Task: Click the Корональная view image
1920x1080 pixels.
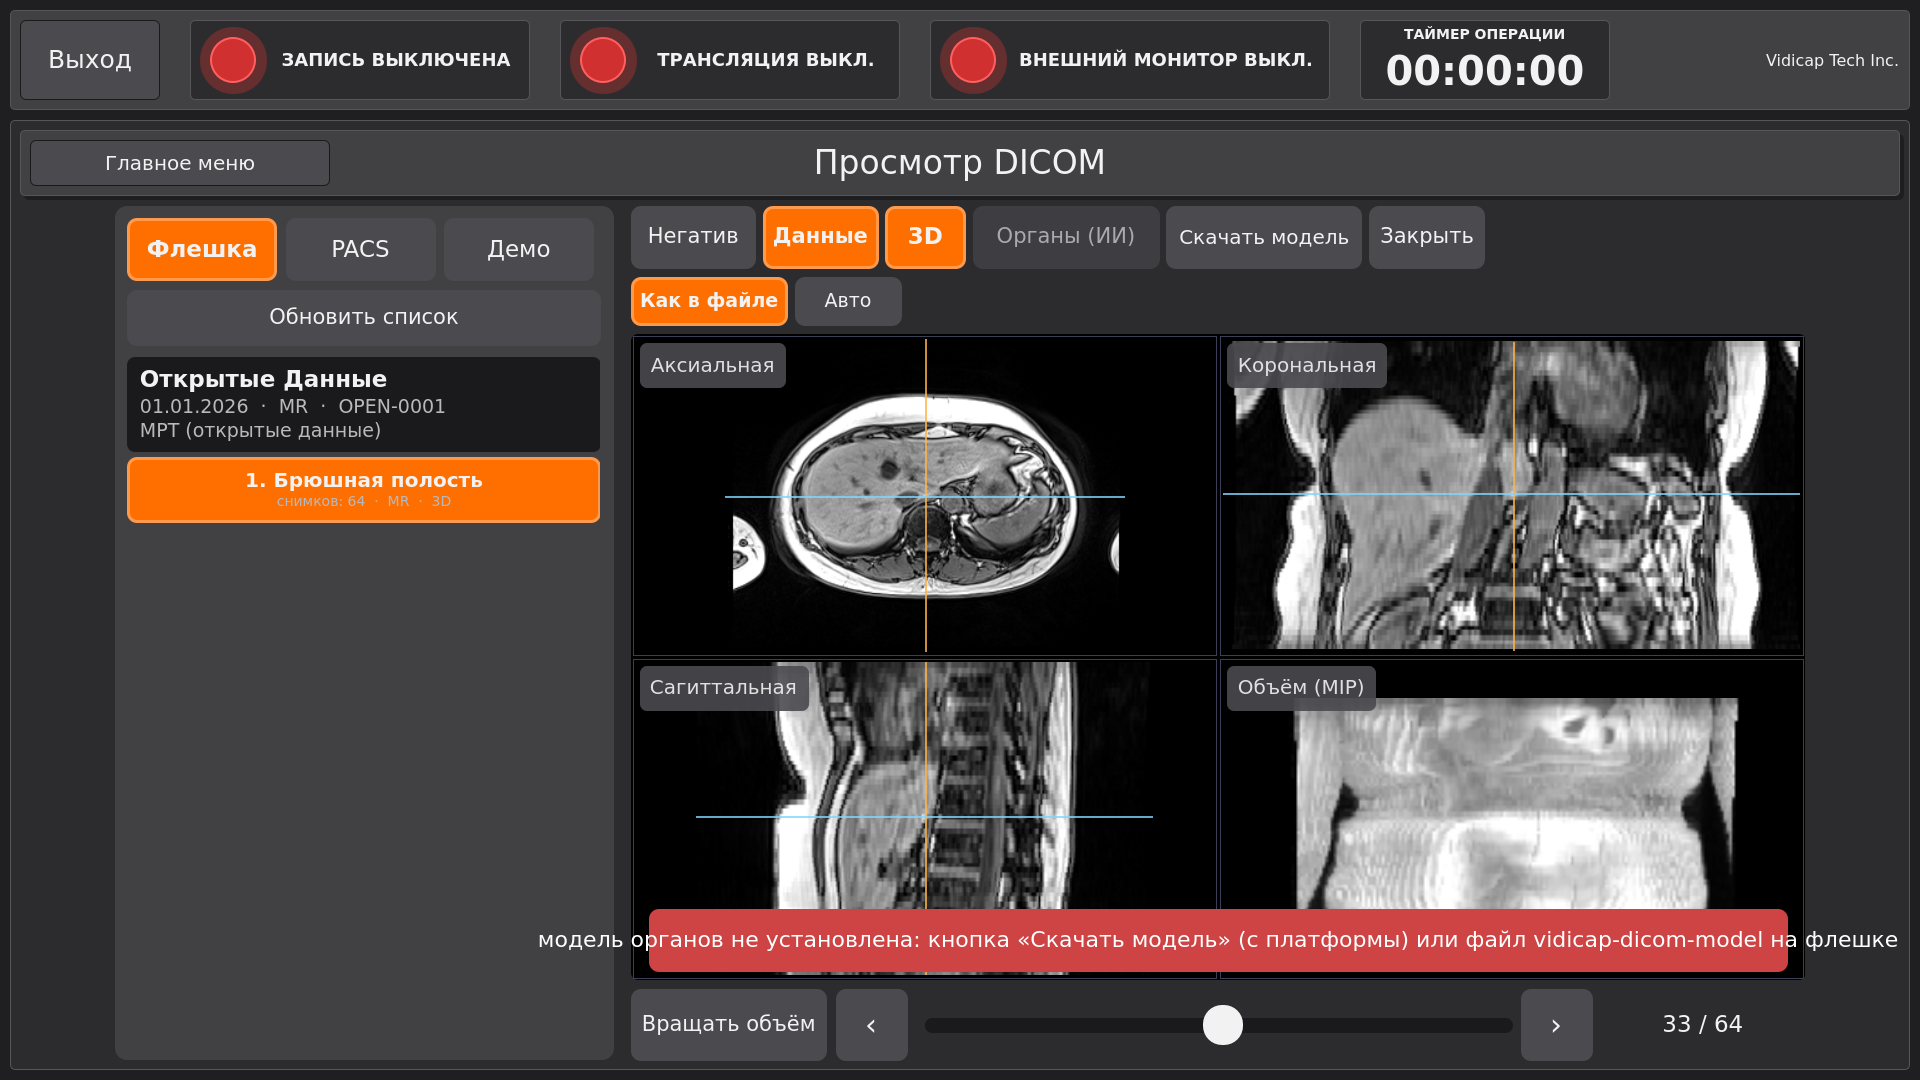Action: (x=1512, y=496)
